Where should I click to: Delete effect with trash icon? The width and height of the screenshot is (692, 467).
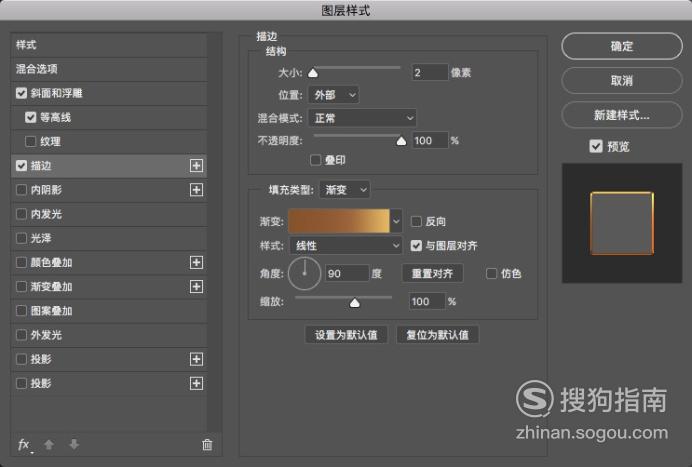click(x=207, y=444)
